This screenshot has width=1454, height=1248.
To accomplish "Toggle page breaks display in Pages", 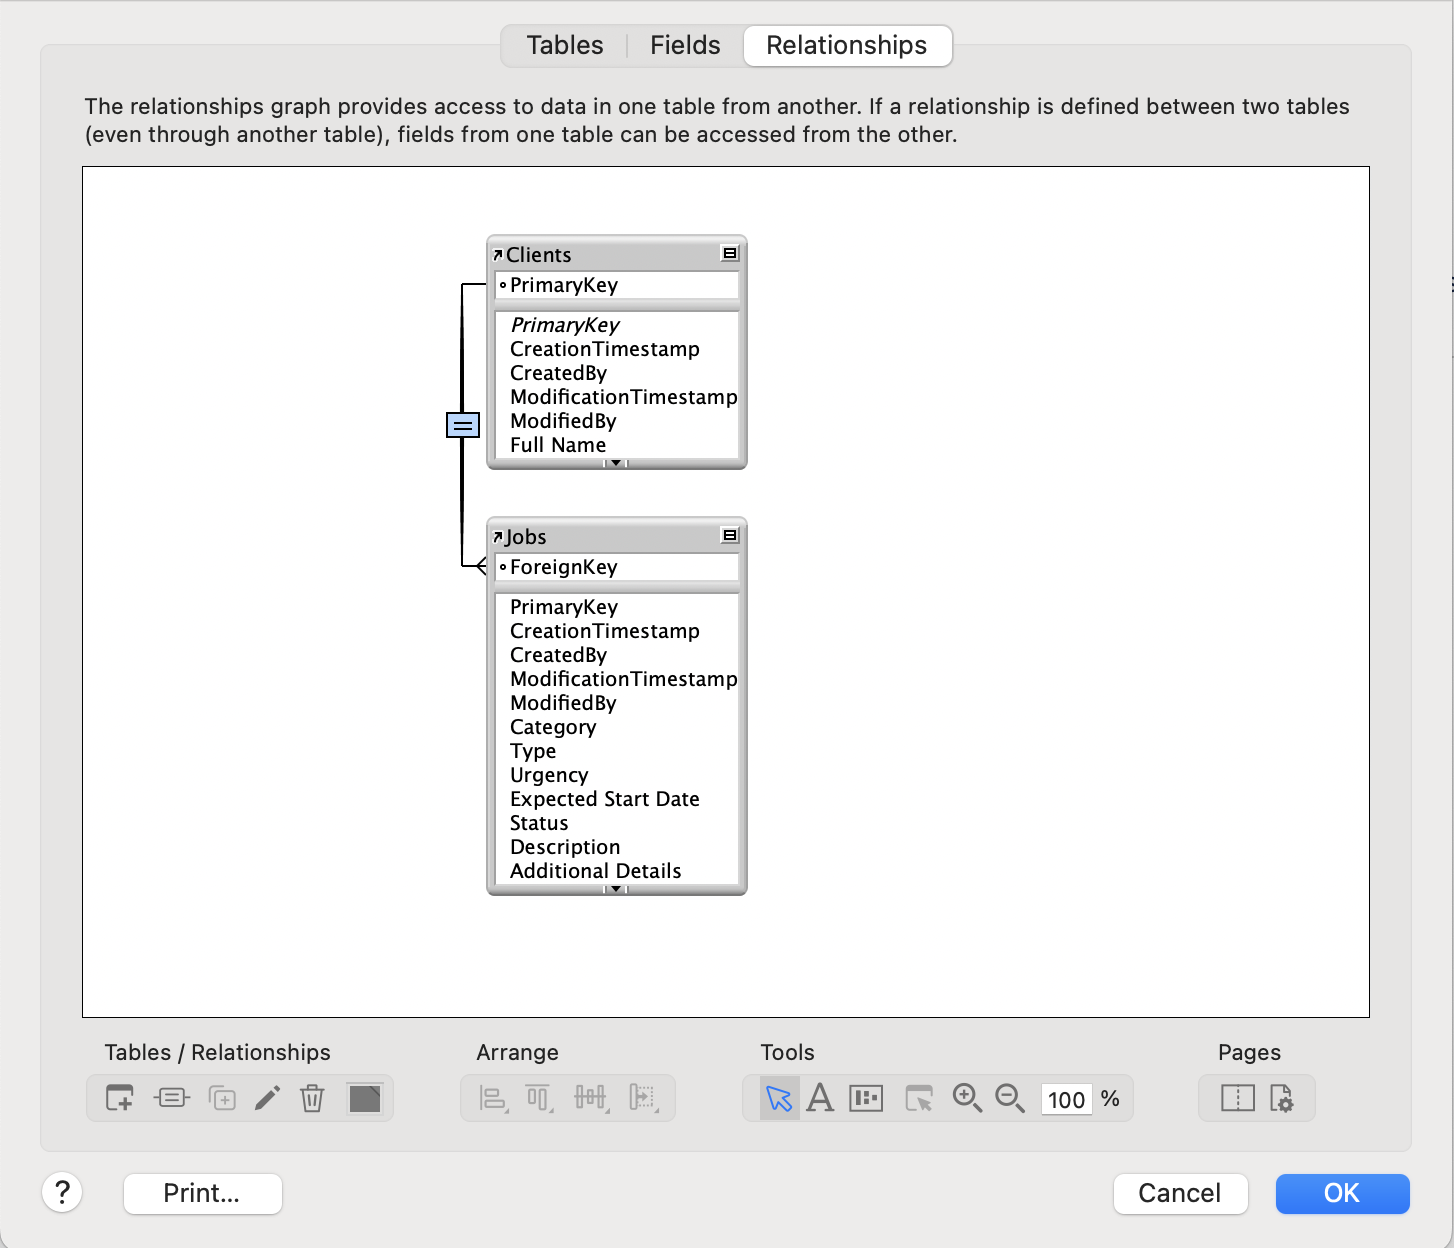I will pyautogui.click(x=1237, y=1097).
